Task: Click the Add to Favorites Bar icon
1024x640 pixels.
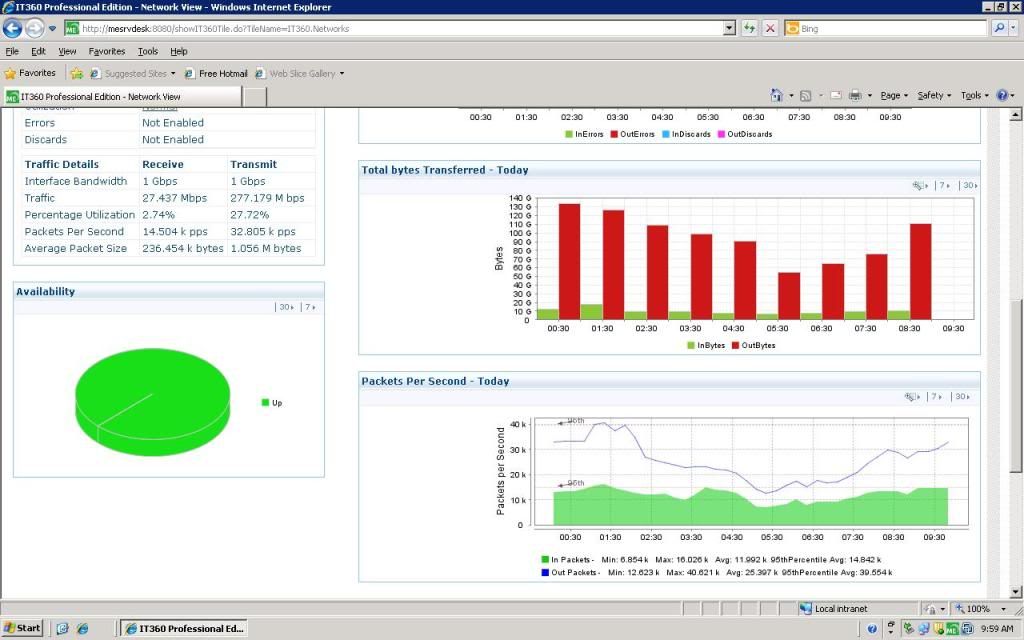Action: [x=76, y=73]
